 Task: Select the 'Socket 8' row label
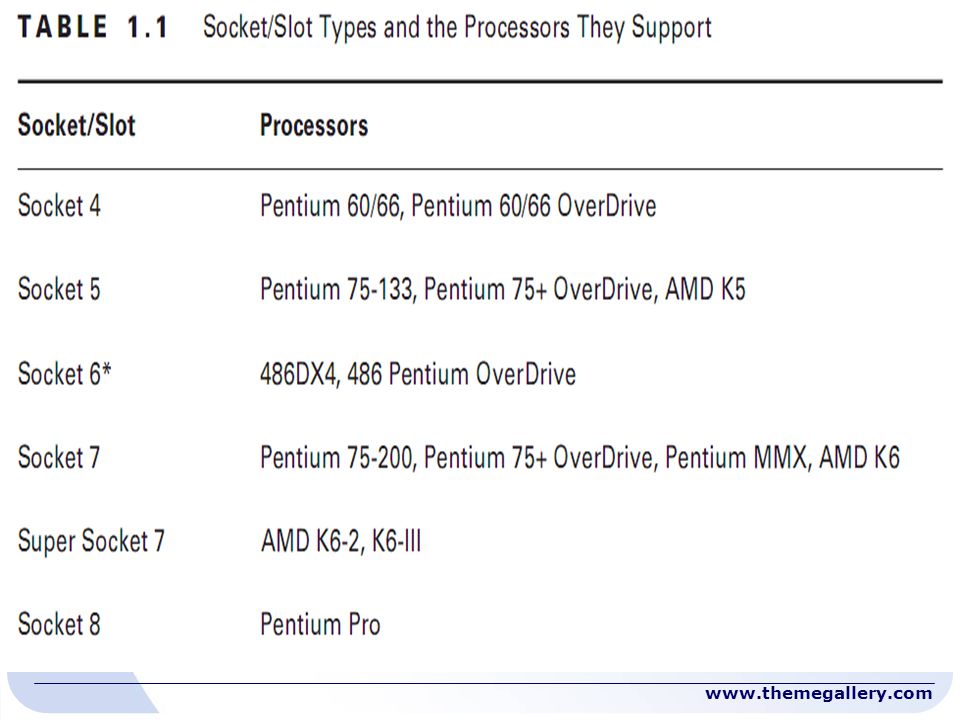pyautogui.click(x=59, y=624)
